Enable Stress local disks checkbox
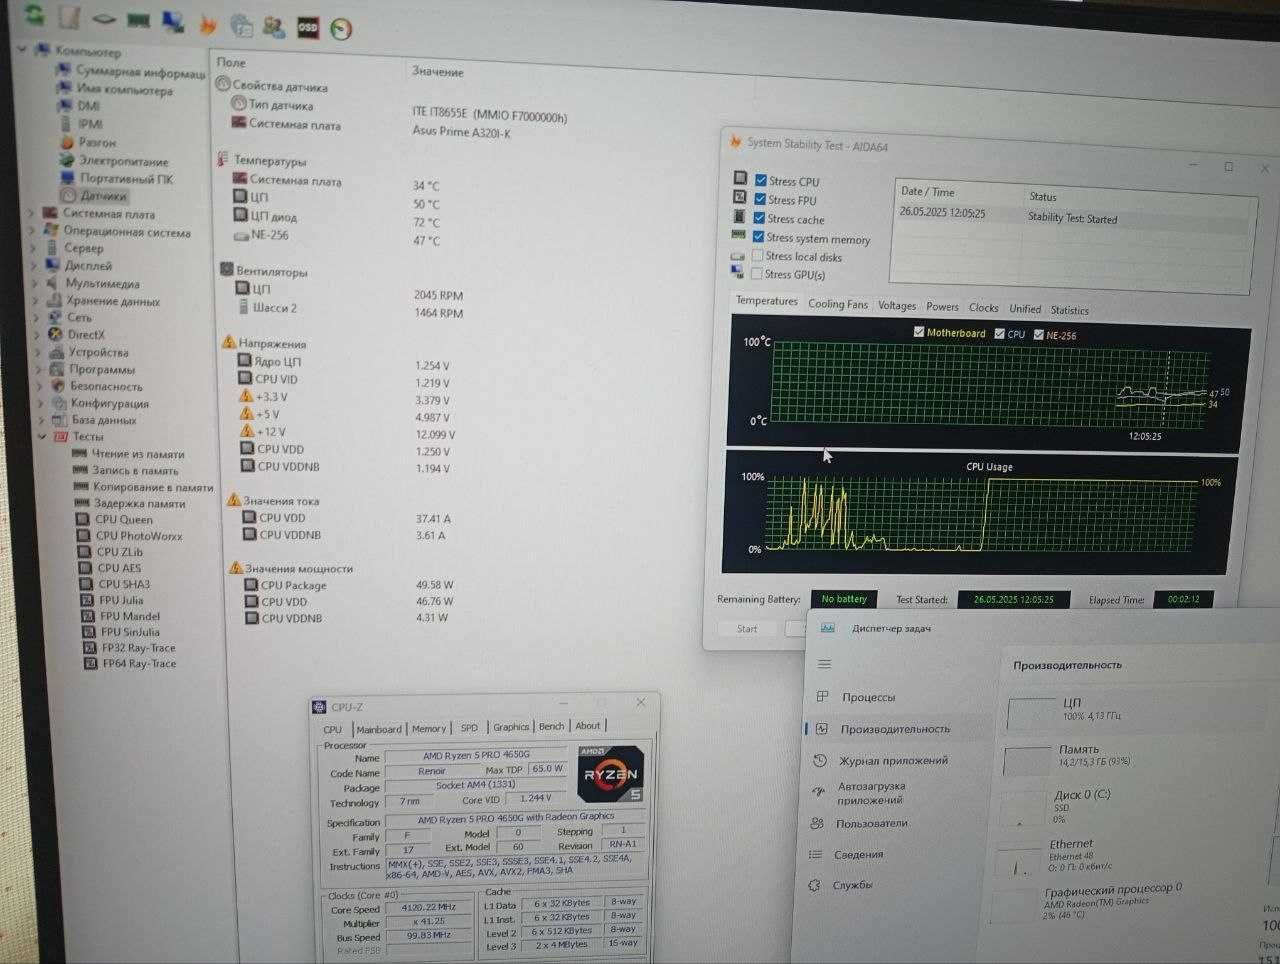 pos(758,255)
